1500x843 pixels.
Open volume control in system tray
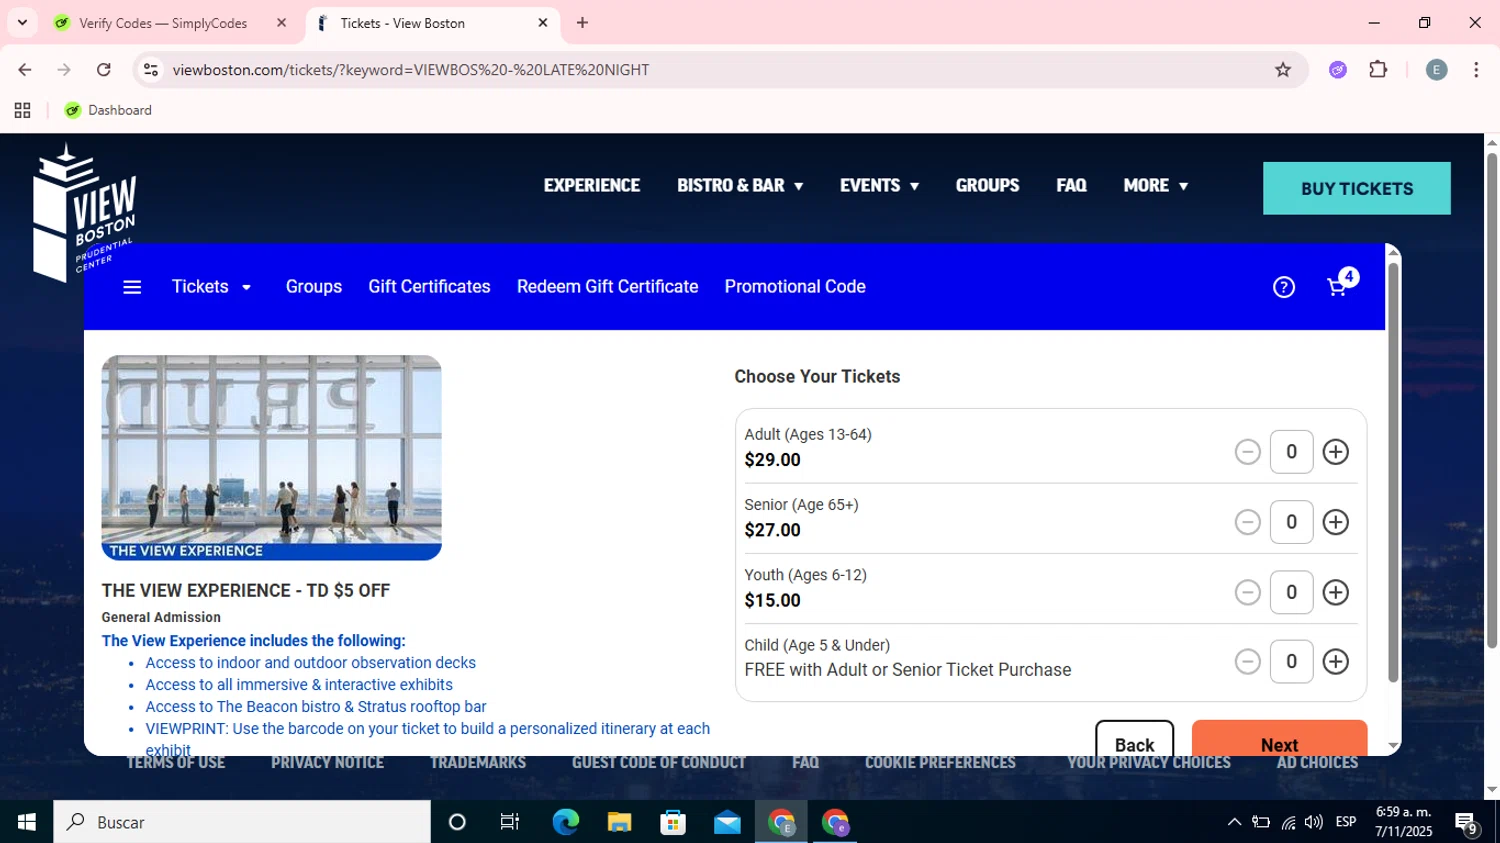[x=1314, y=822]
